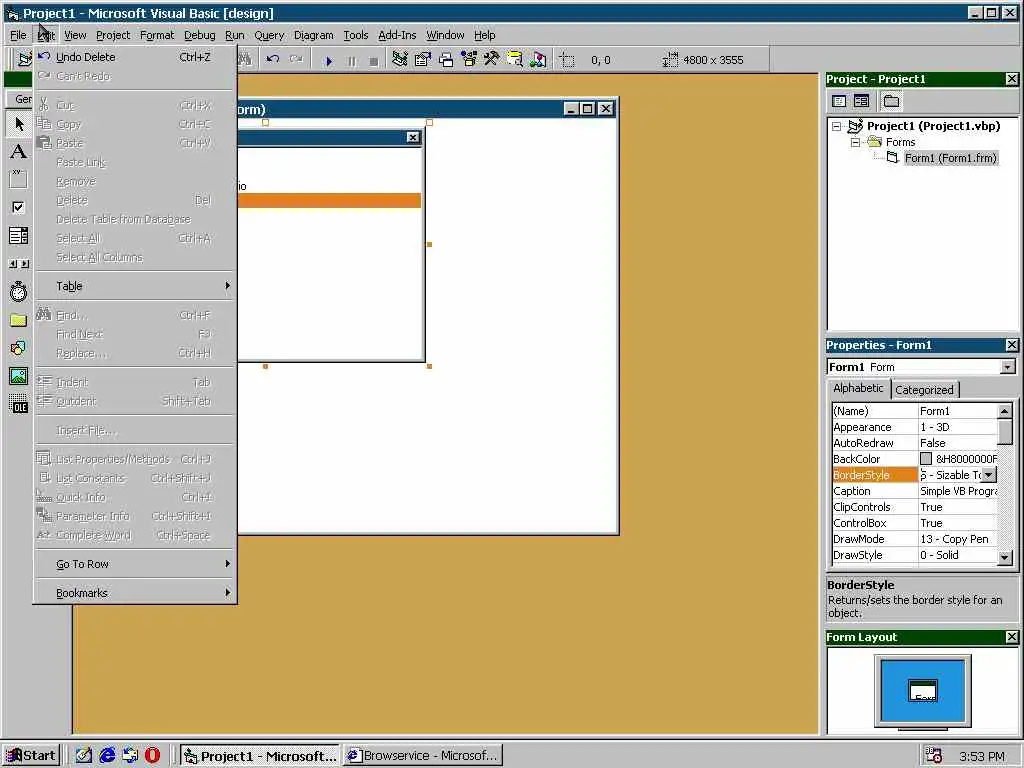Click the BackColor color swatch
1024x768 pixels.
(926, 459)
